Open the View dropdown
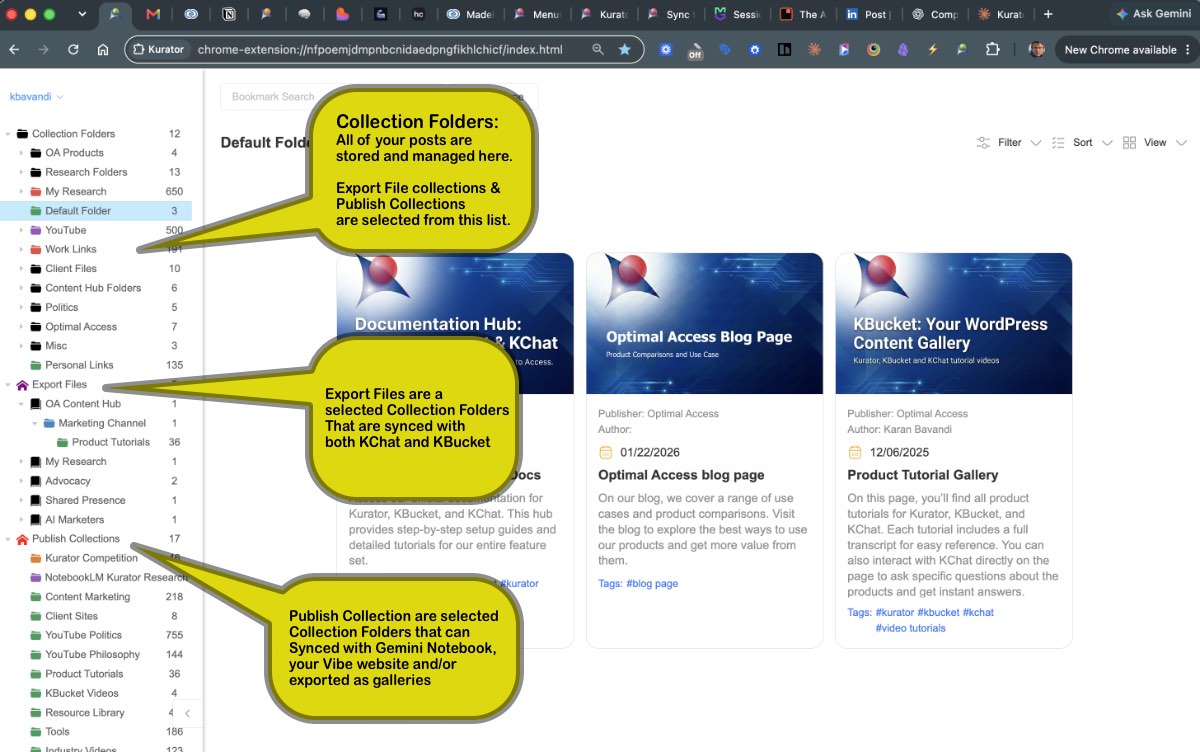Screen dimensions: 1200x752 (x=1155, y=143)
